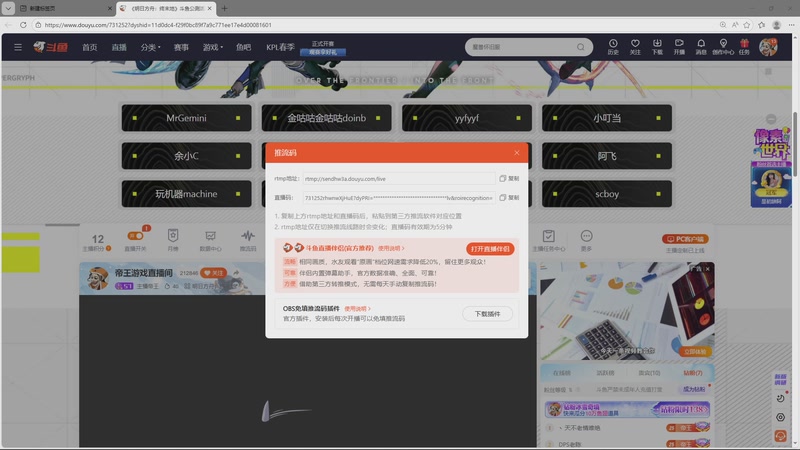This screenshot has height=450, width=800.
Task: Reload the page in the browser
Action: 23,24
